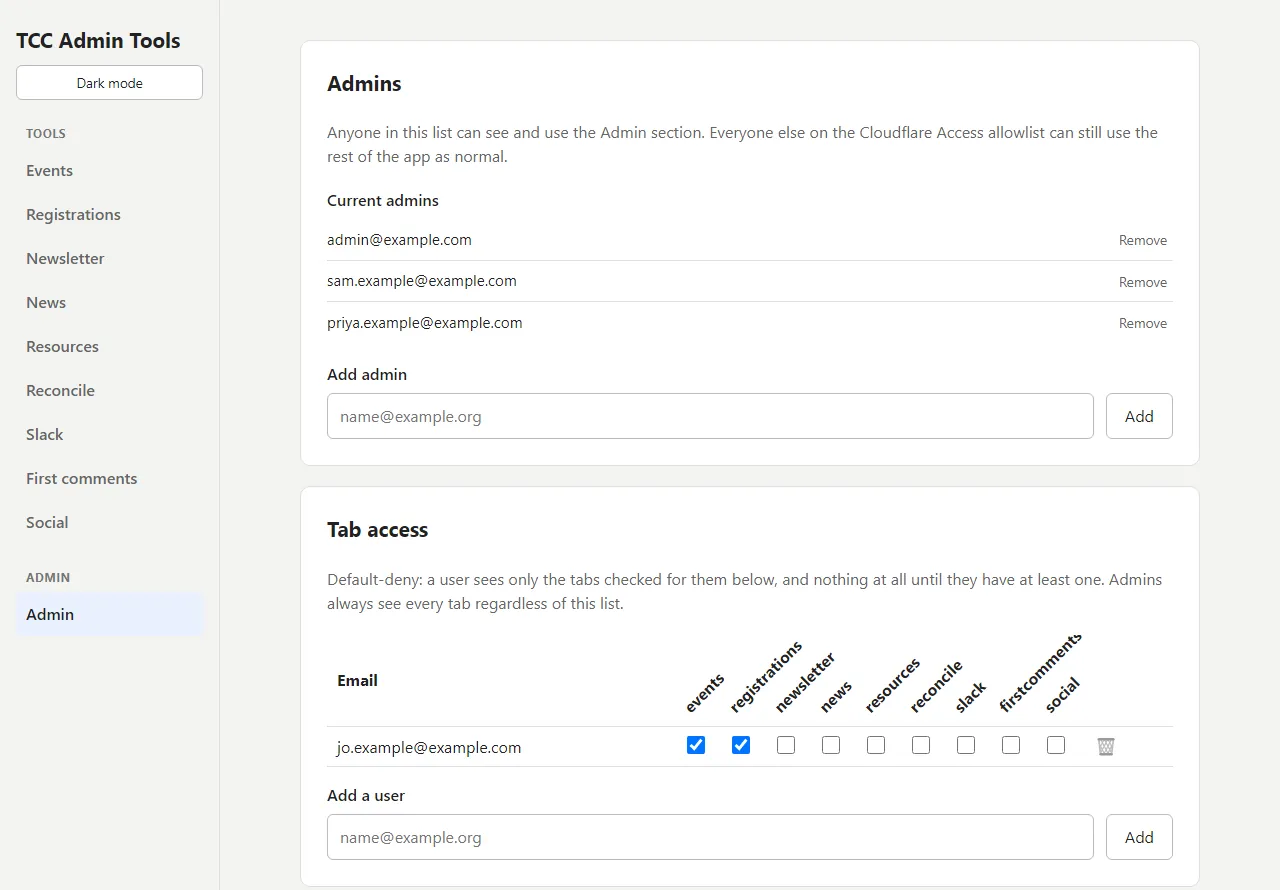
Task: Click the jo.example@example.com email text
Action: [x=429, y=748]
